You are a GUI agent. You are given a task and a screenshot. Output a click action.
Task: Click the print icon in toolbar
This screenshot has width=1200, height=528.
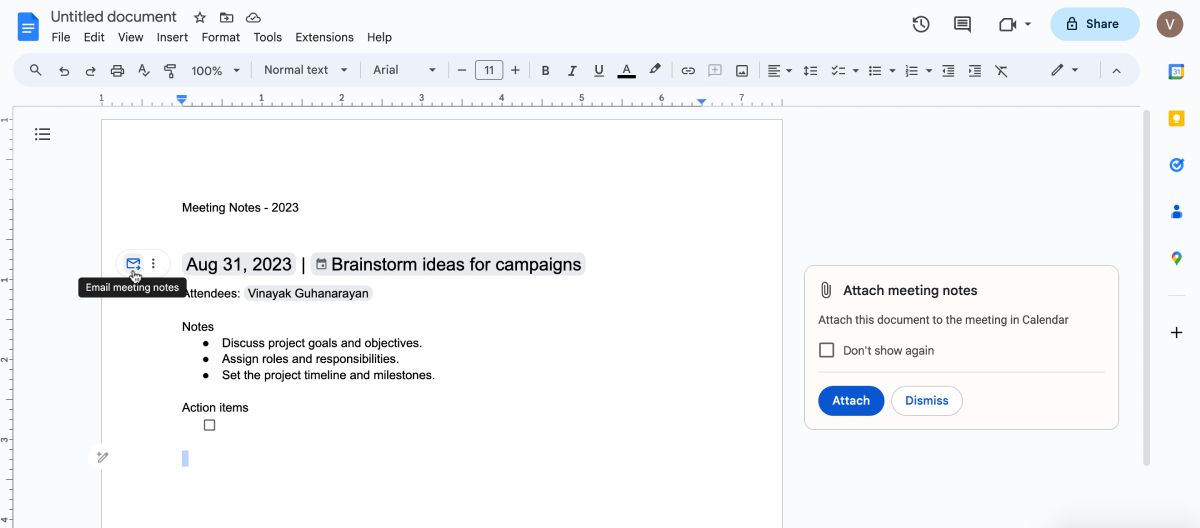[x=117, y=70]
